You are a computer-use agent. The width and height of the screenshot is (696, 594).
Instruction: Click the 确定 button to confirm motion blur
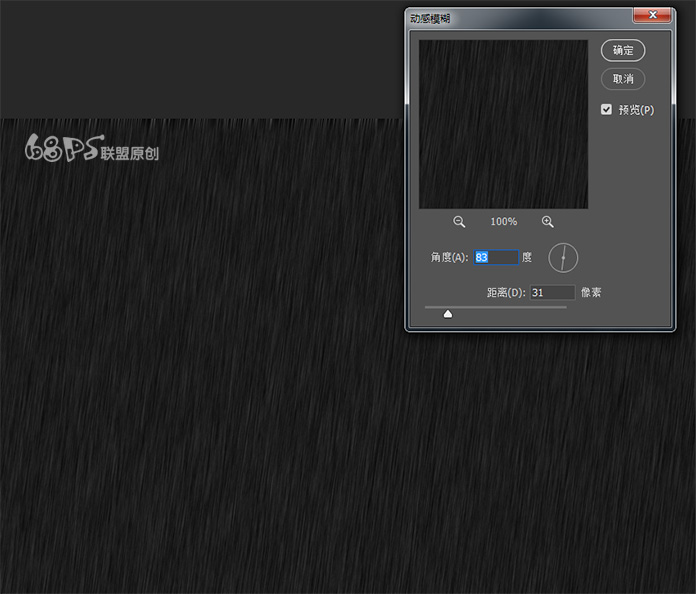623,51
